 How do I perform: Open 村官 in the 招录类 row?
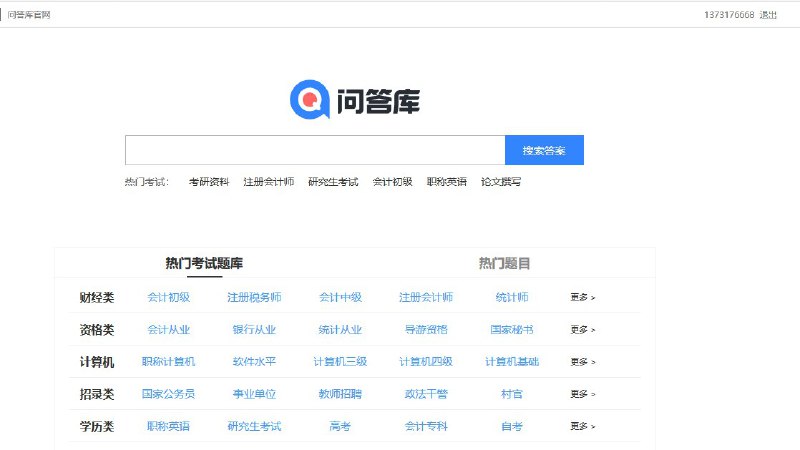tap(512, 394)
